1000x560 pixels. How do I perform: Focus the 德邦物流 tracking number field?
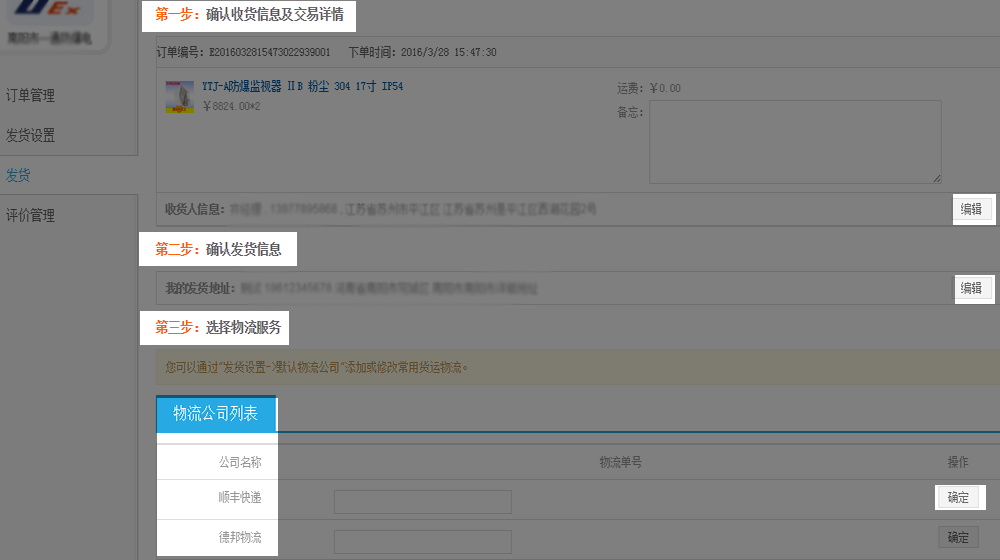422,541
